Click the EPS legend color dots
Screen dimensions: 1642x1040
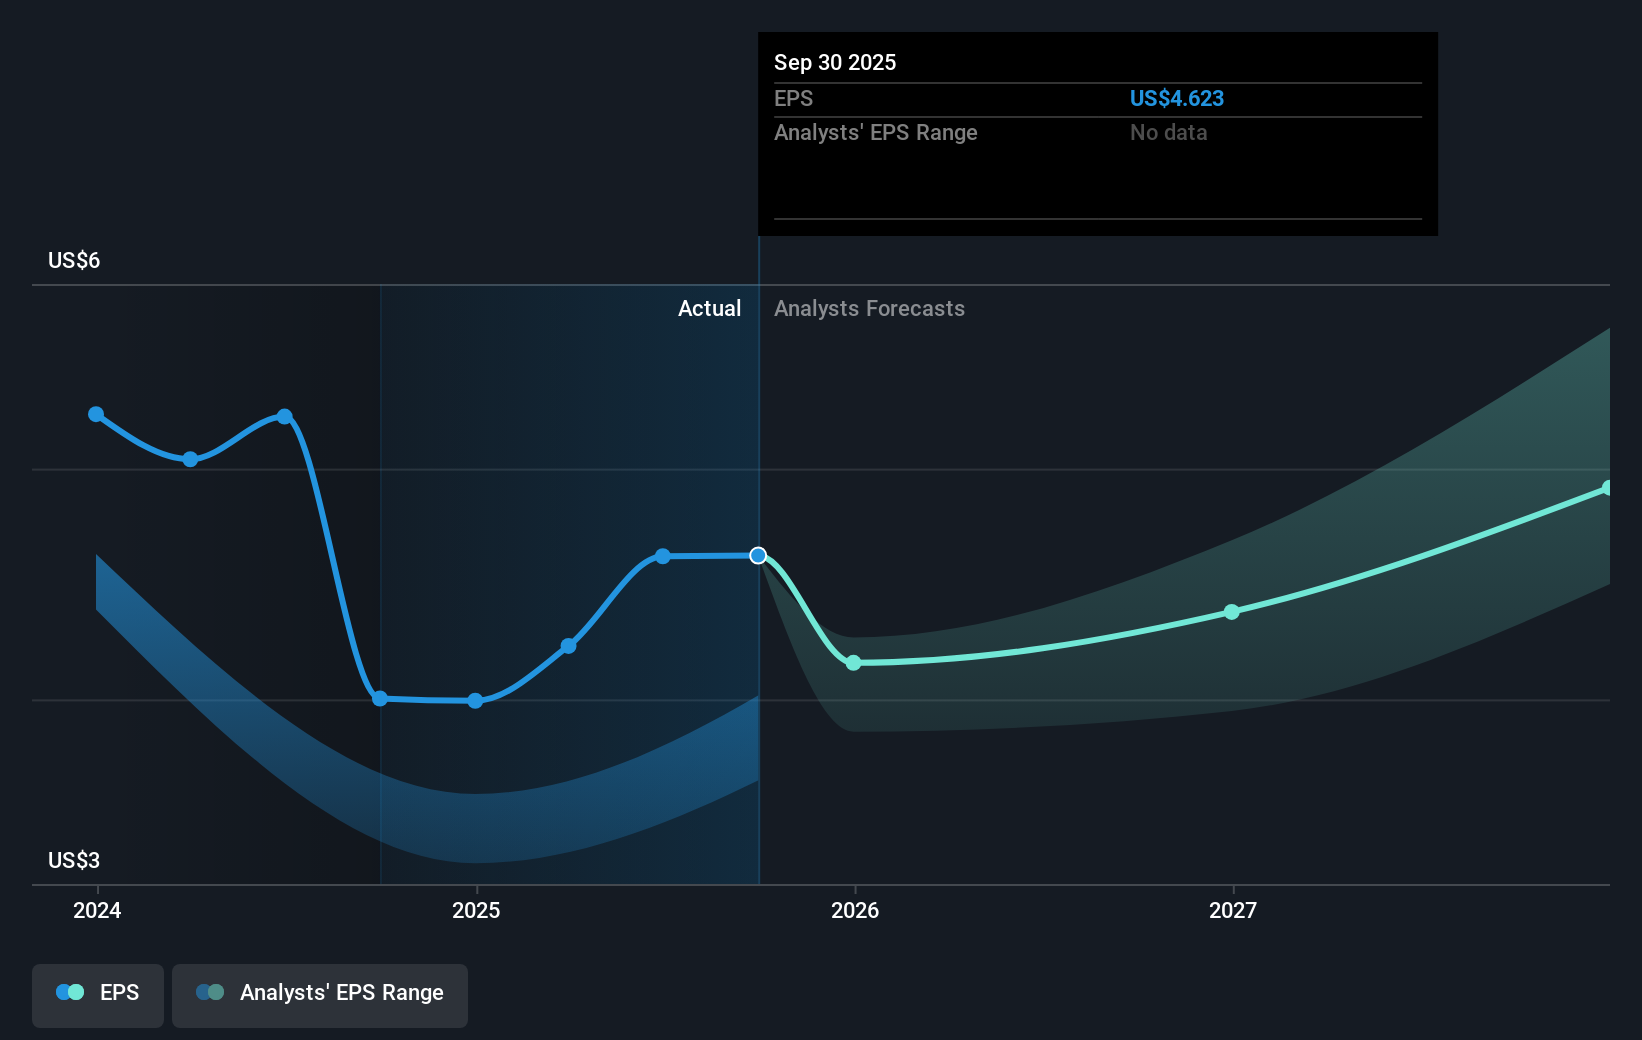pos(70,993)
